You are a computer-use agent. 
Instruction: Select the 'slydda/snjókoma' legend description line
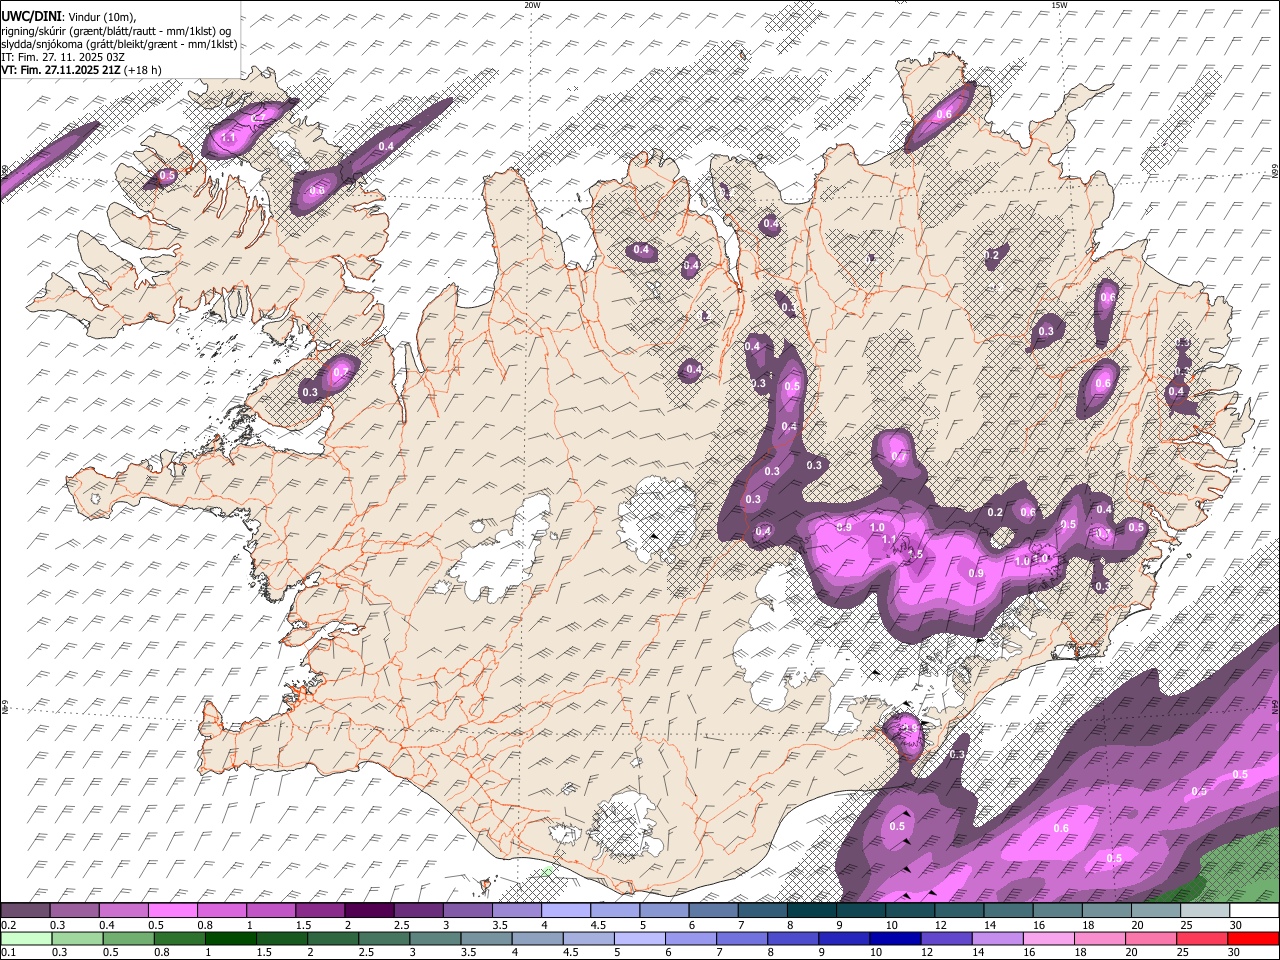[119, 43]
